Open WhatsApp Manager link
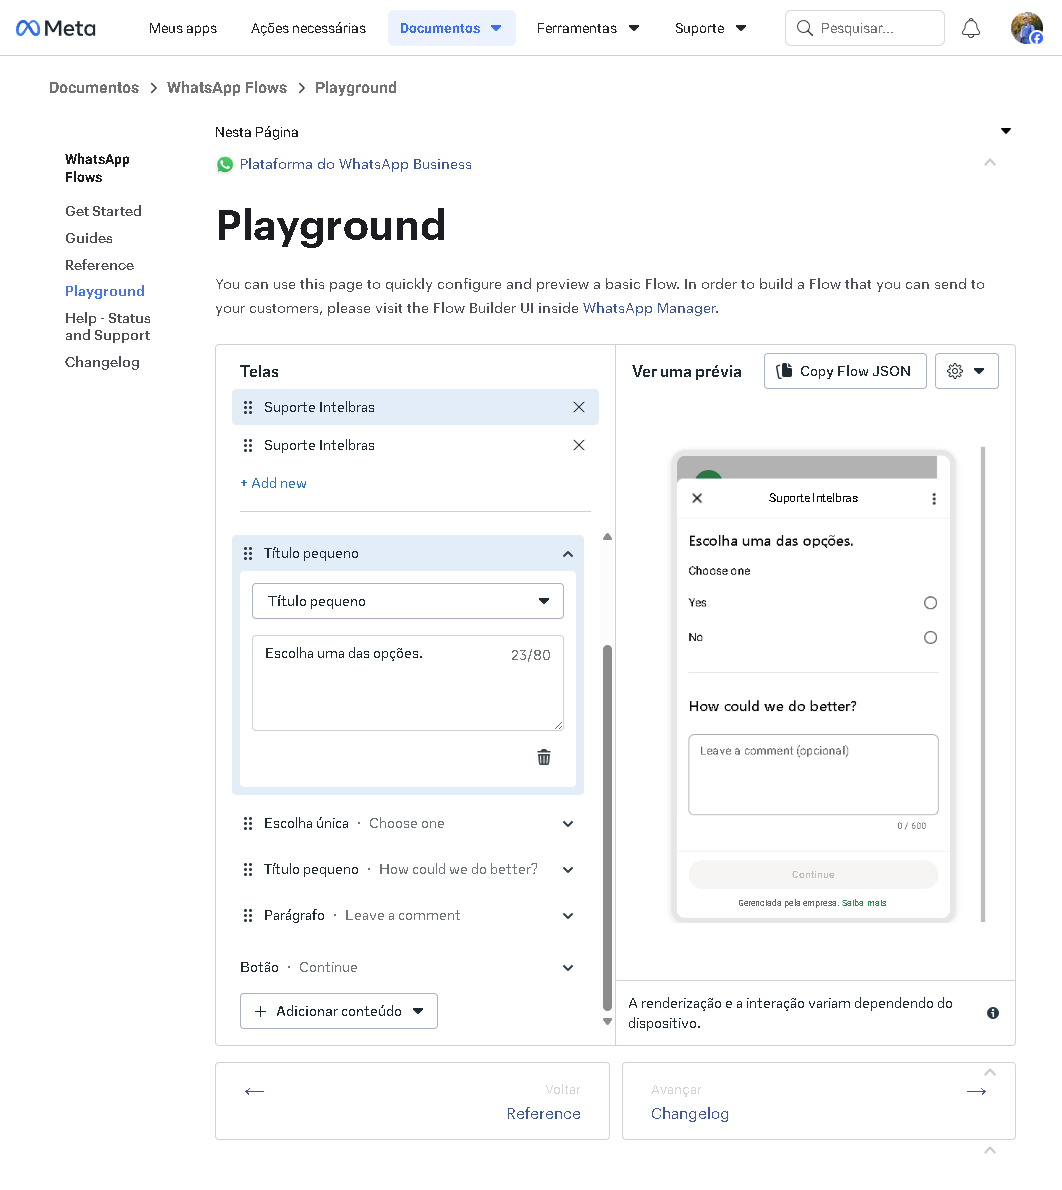 [649, 309]
